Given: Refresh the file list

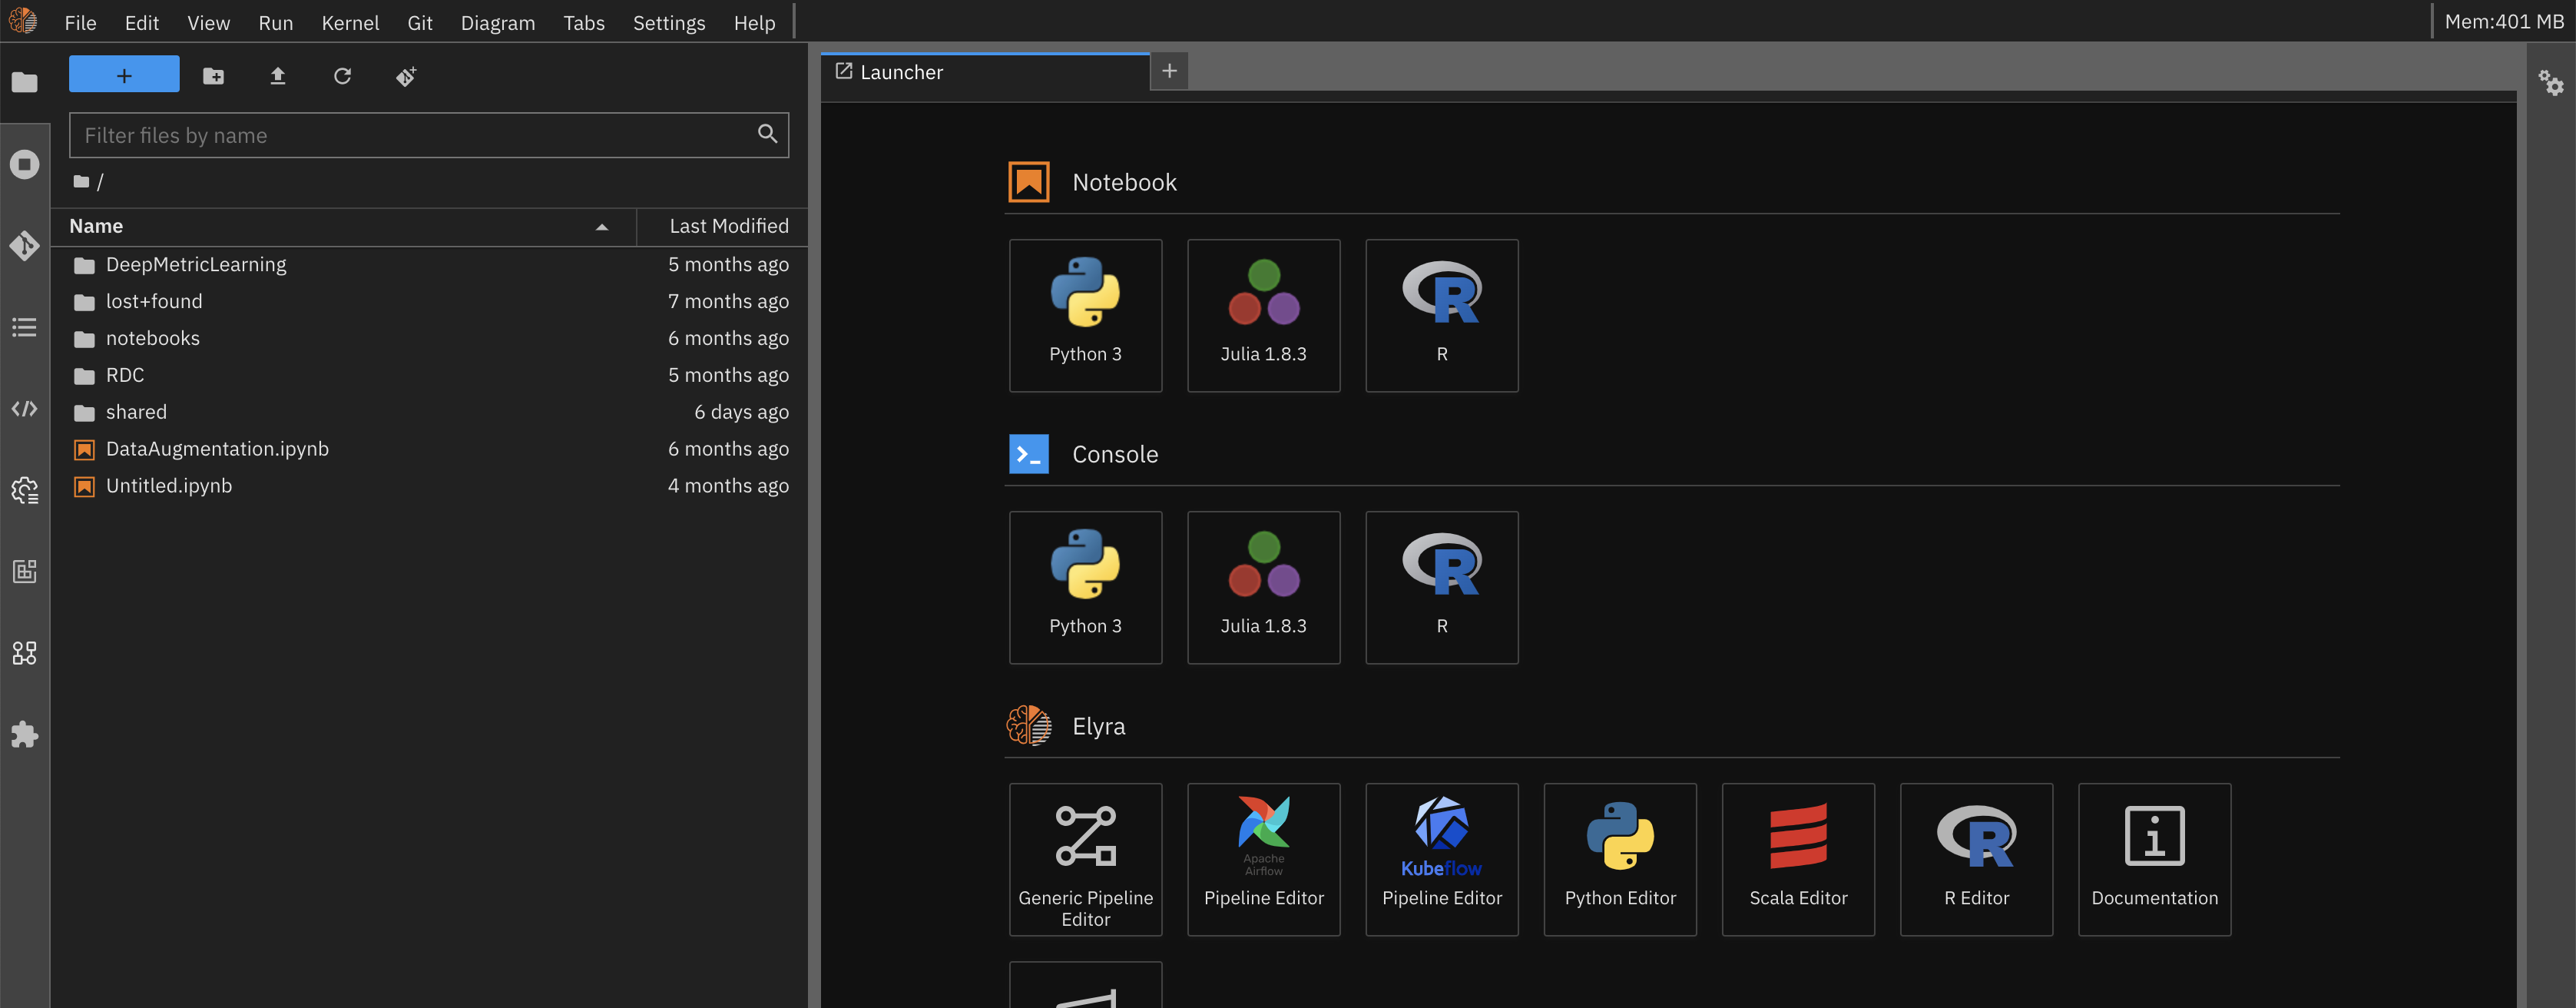Looking at the screenshot, I should [x=342, y=76].
